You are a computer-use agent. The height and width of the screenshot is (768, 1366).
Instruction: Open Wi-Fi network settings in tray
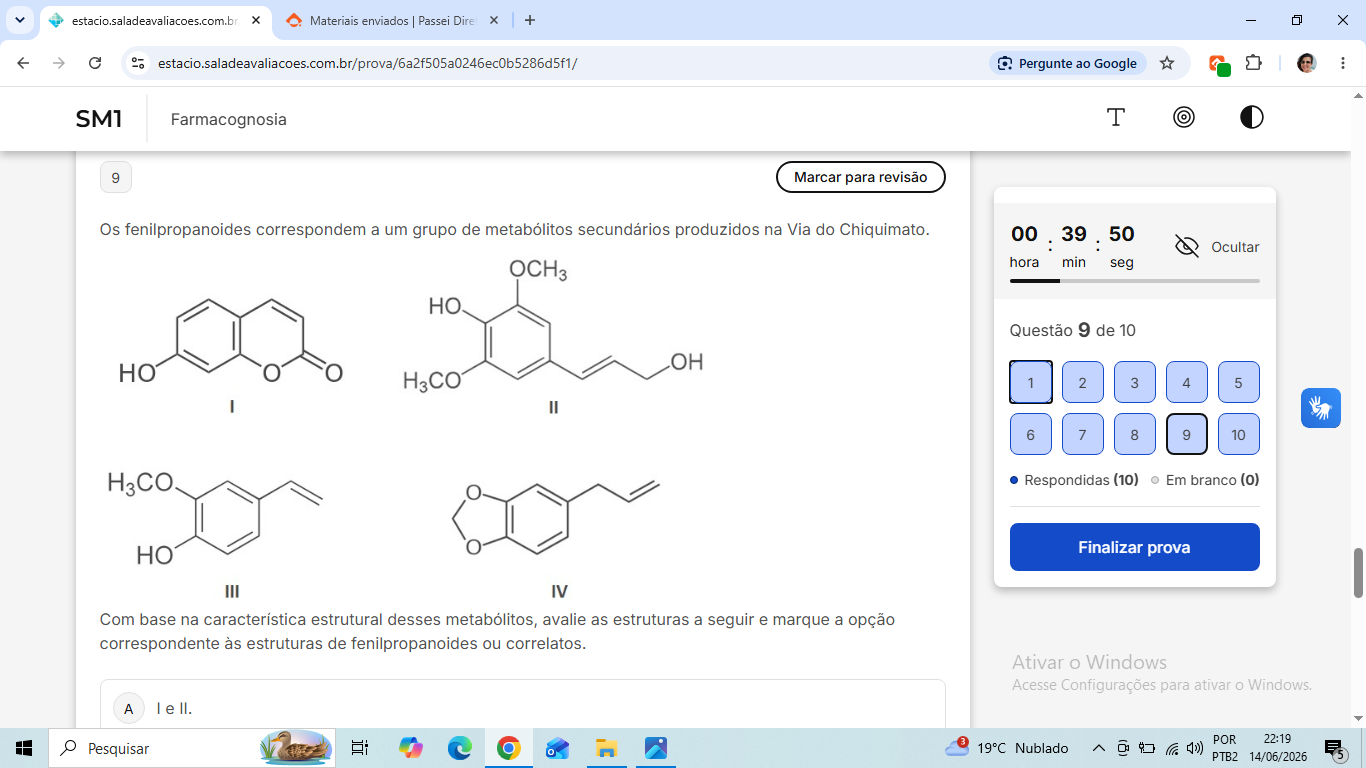(x=1172, y=748)
